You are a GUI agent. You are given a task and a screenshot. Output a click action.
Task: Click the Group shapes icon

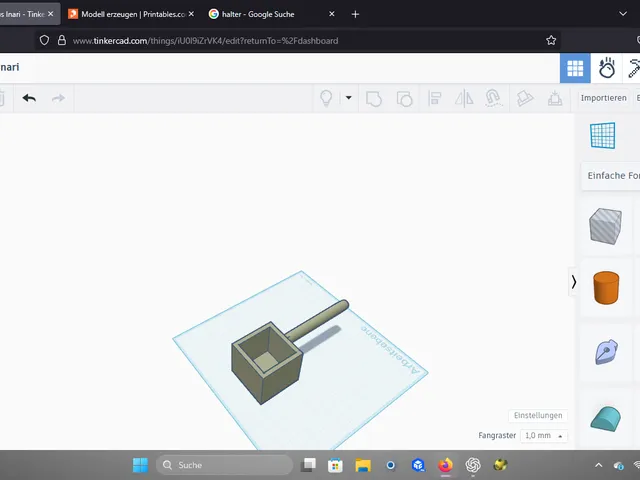pos(373,98)
